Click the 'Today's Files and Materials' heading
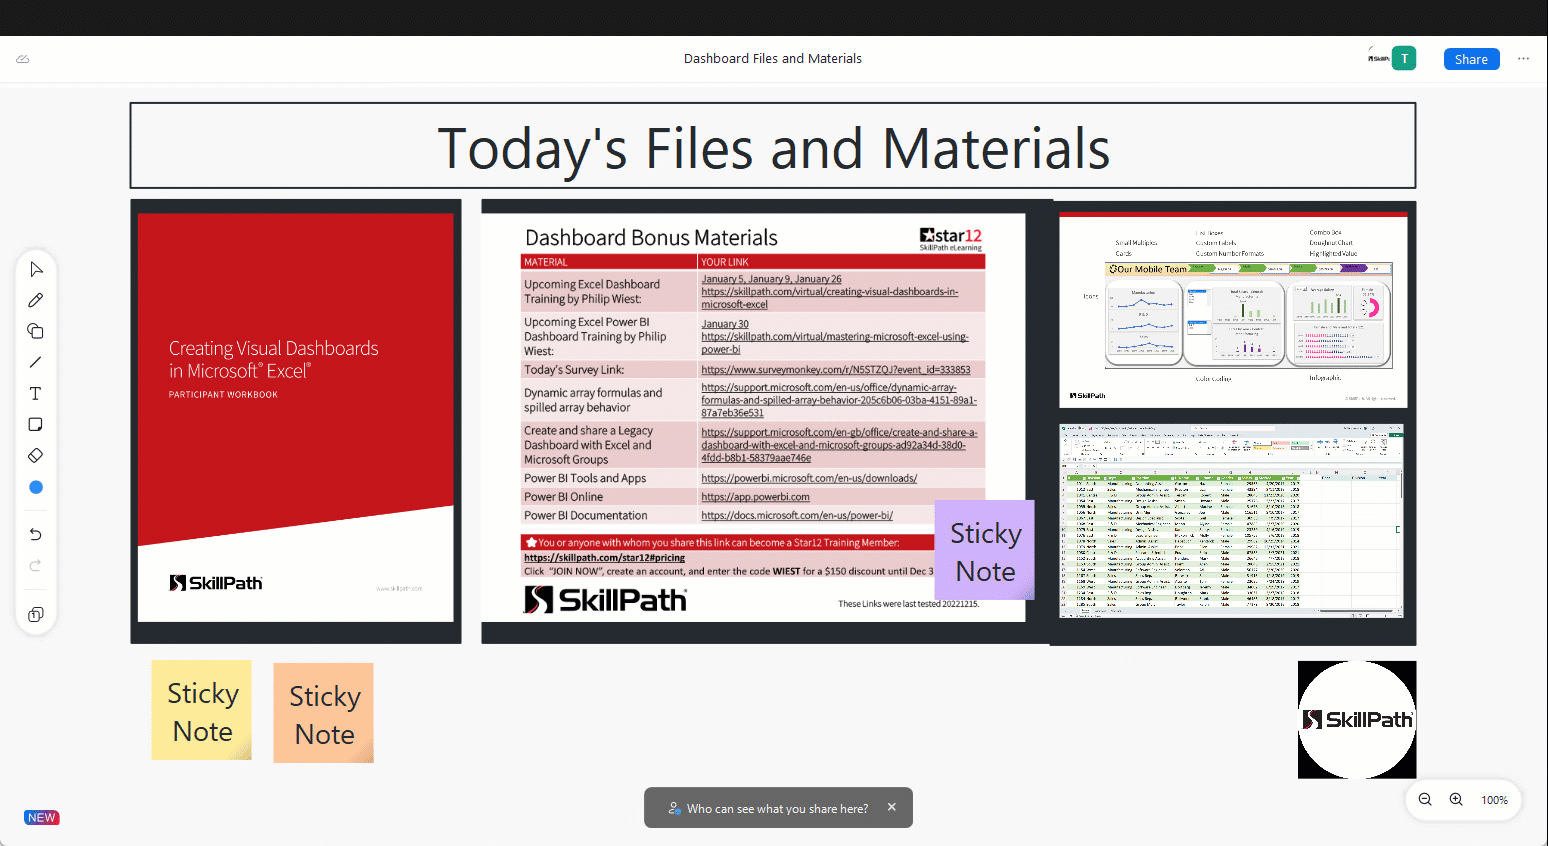Screen dimensions: 1548x846 [773, 148]
